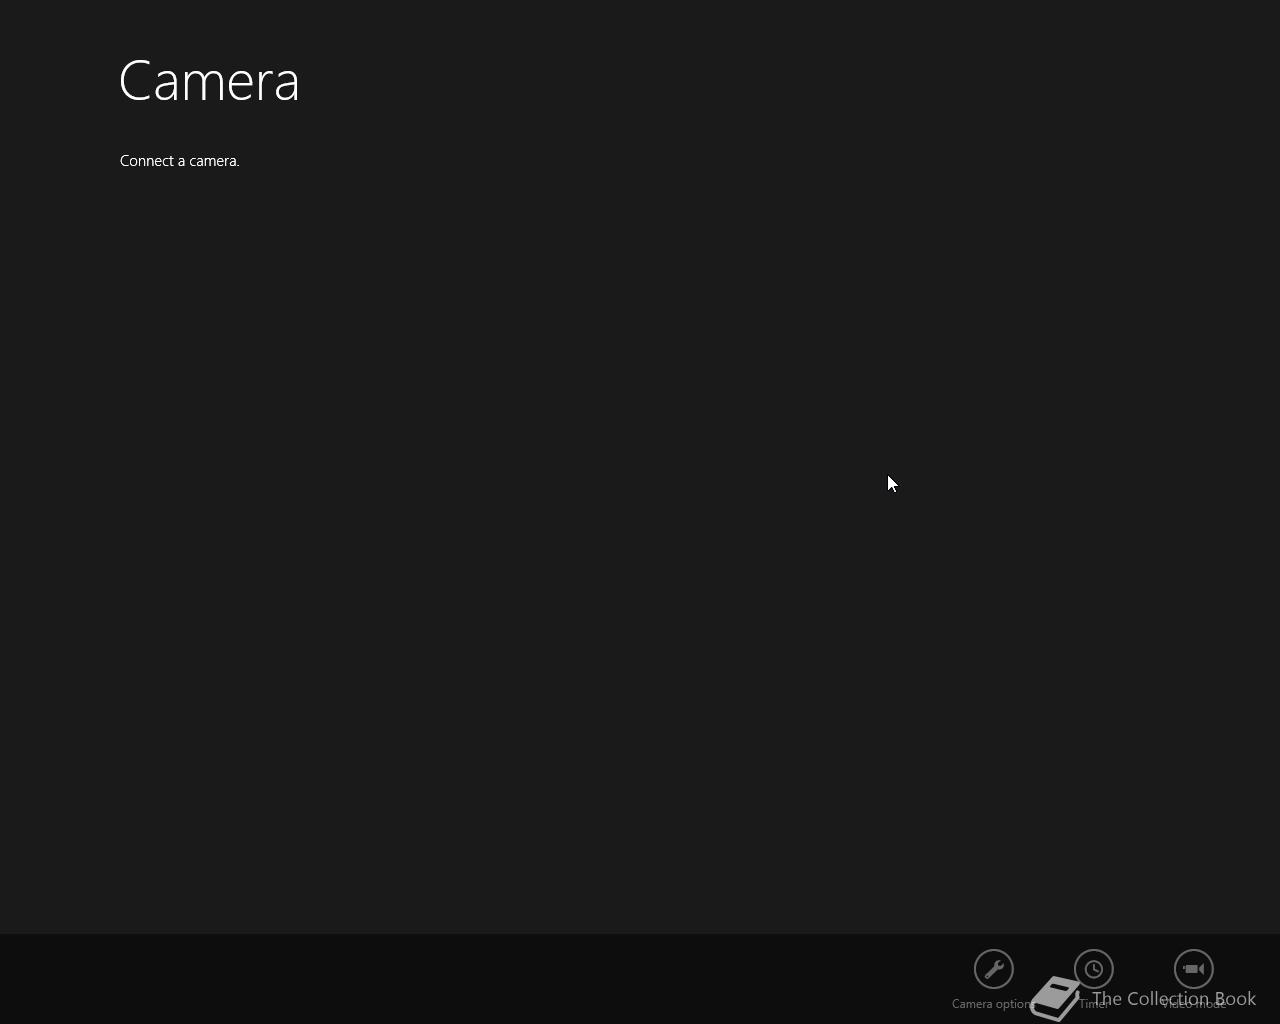Select the 'Connect a camera.' message
Viewport: 1280px width, 1024px height.
click(x=180, y=161)
